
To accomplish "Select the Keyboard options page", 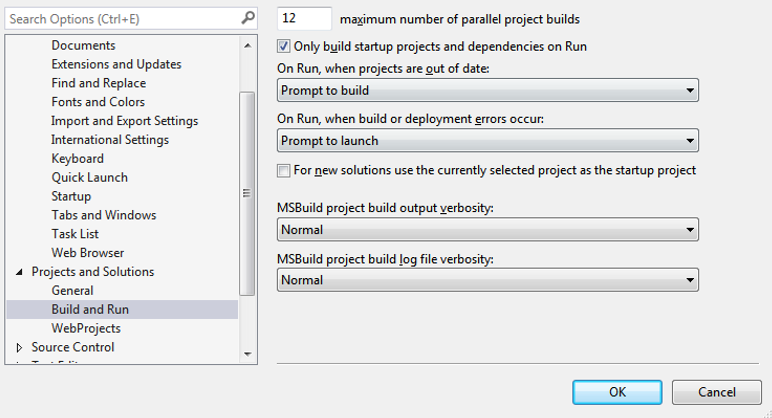I will (79, 158).
